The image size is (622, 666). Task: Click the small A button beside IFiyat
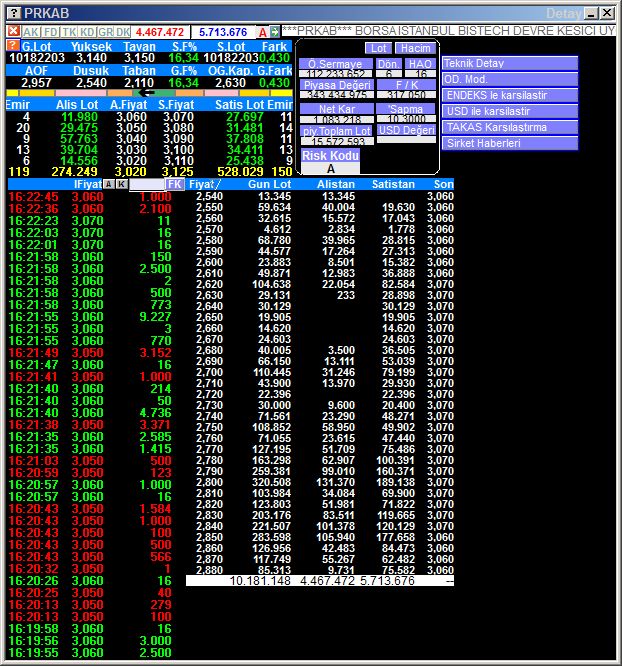point(108,185)
